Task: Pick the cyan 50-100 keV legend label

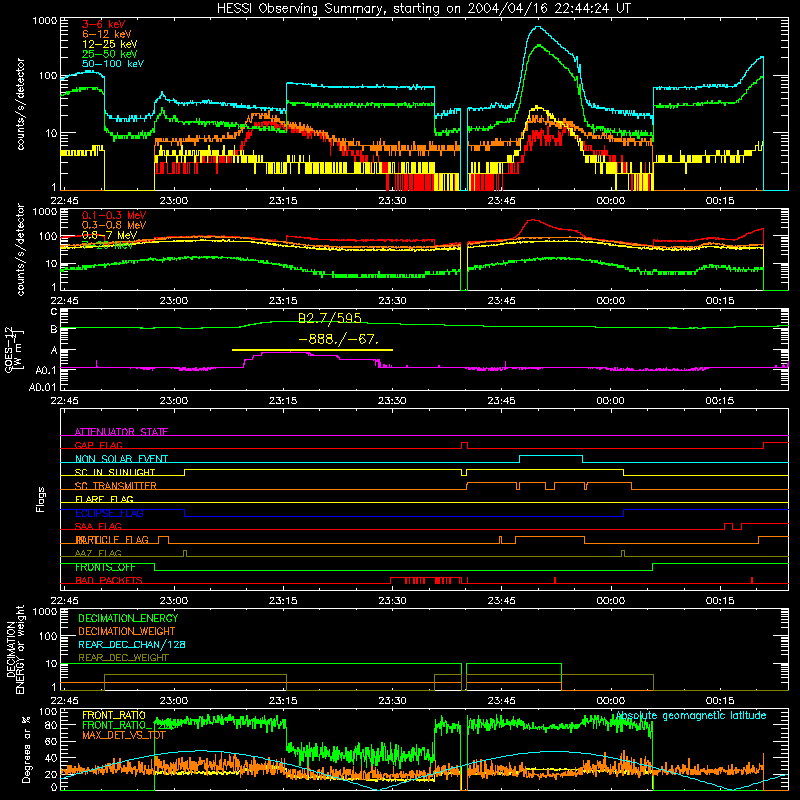Action: click(113, 64)
